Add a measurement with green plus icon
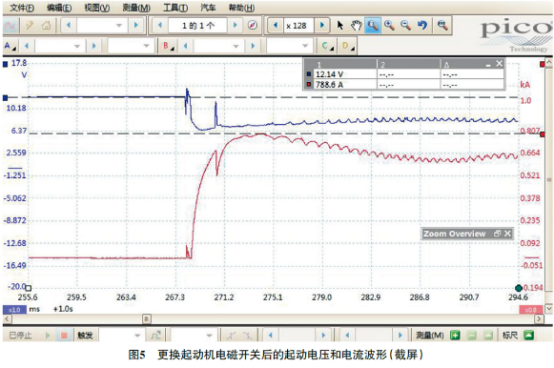Viewport: 554px width, 368px height. pos(455,335)
